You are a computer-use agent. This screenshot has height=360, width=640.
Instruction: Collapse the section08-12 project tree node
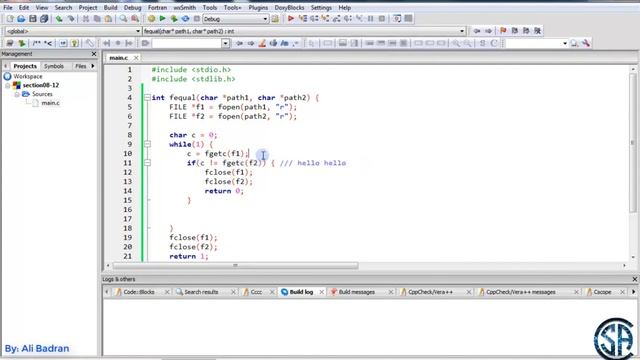[x=7, y=85]
